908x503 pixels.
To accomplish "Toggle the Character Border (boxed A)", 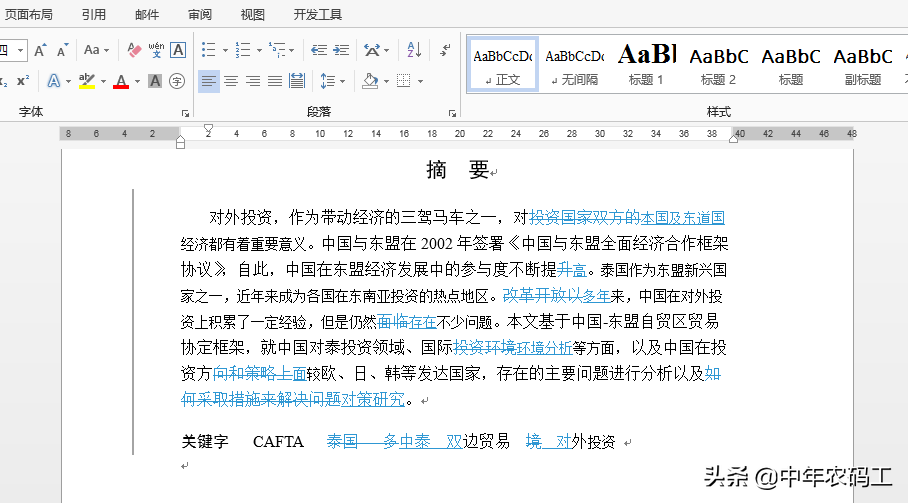I will pos(178,50).
